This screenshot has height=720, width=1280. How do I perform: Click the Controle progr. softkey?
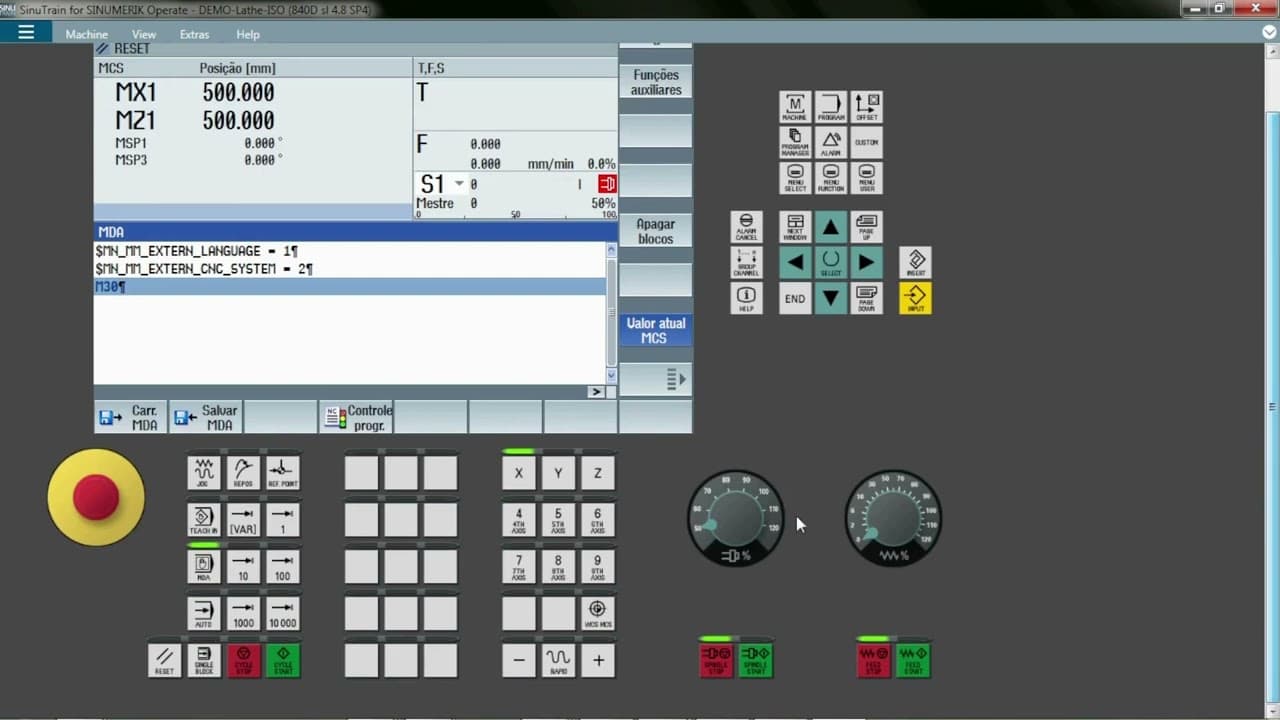point(356,417)
